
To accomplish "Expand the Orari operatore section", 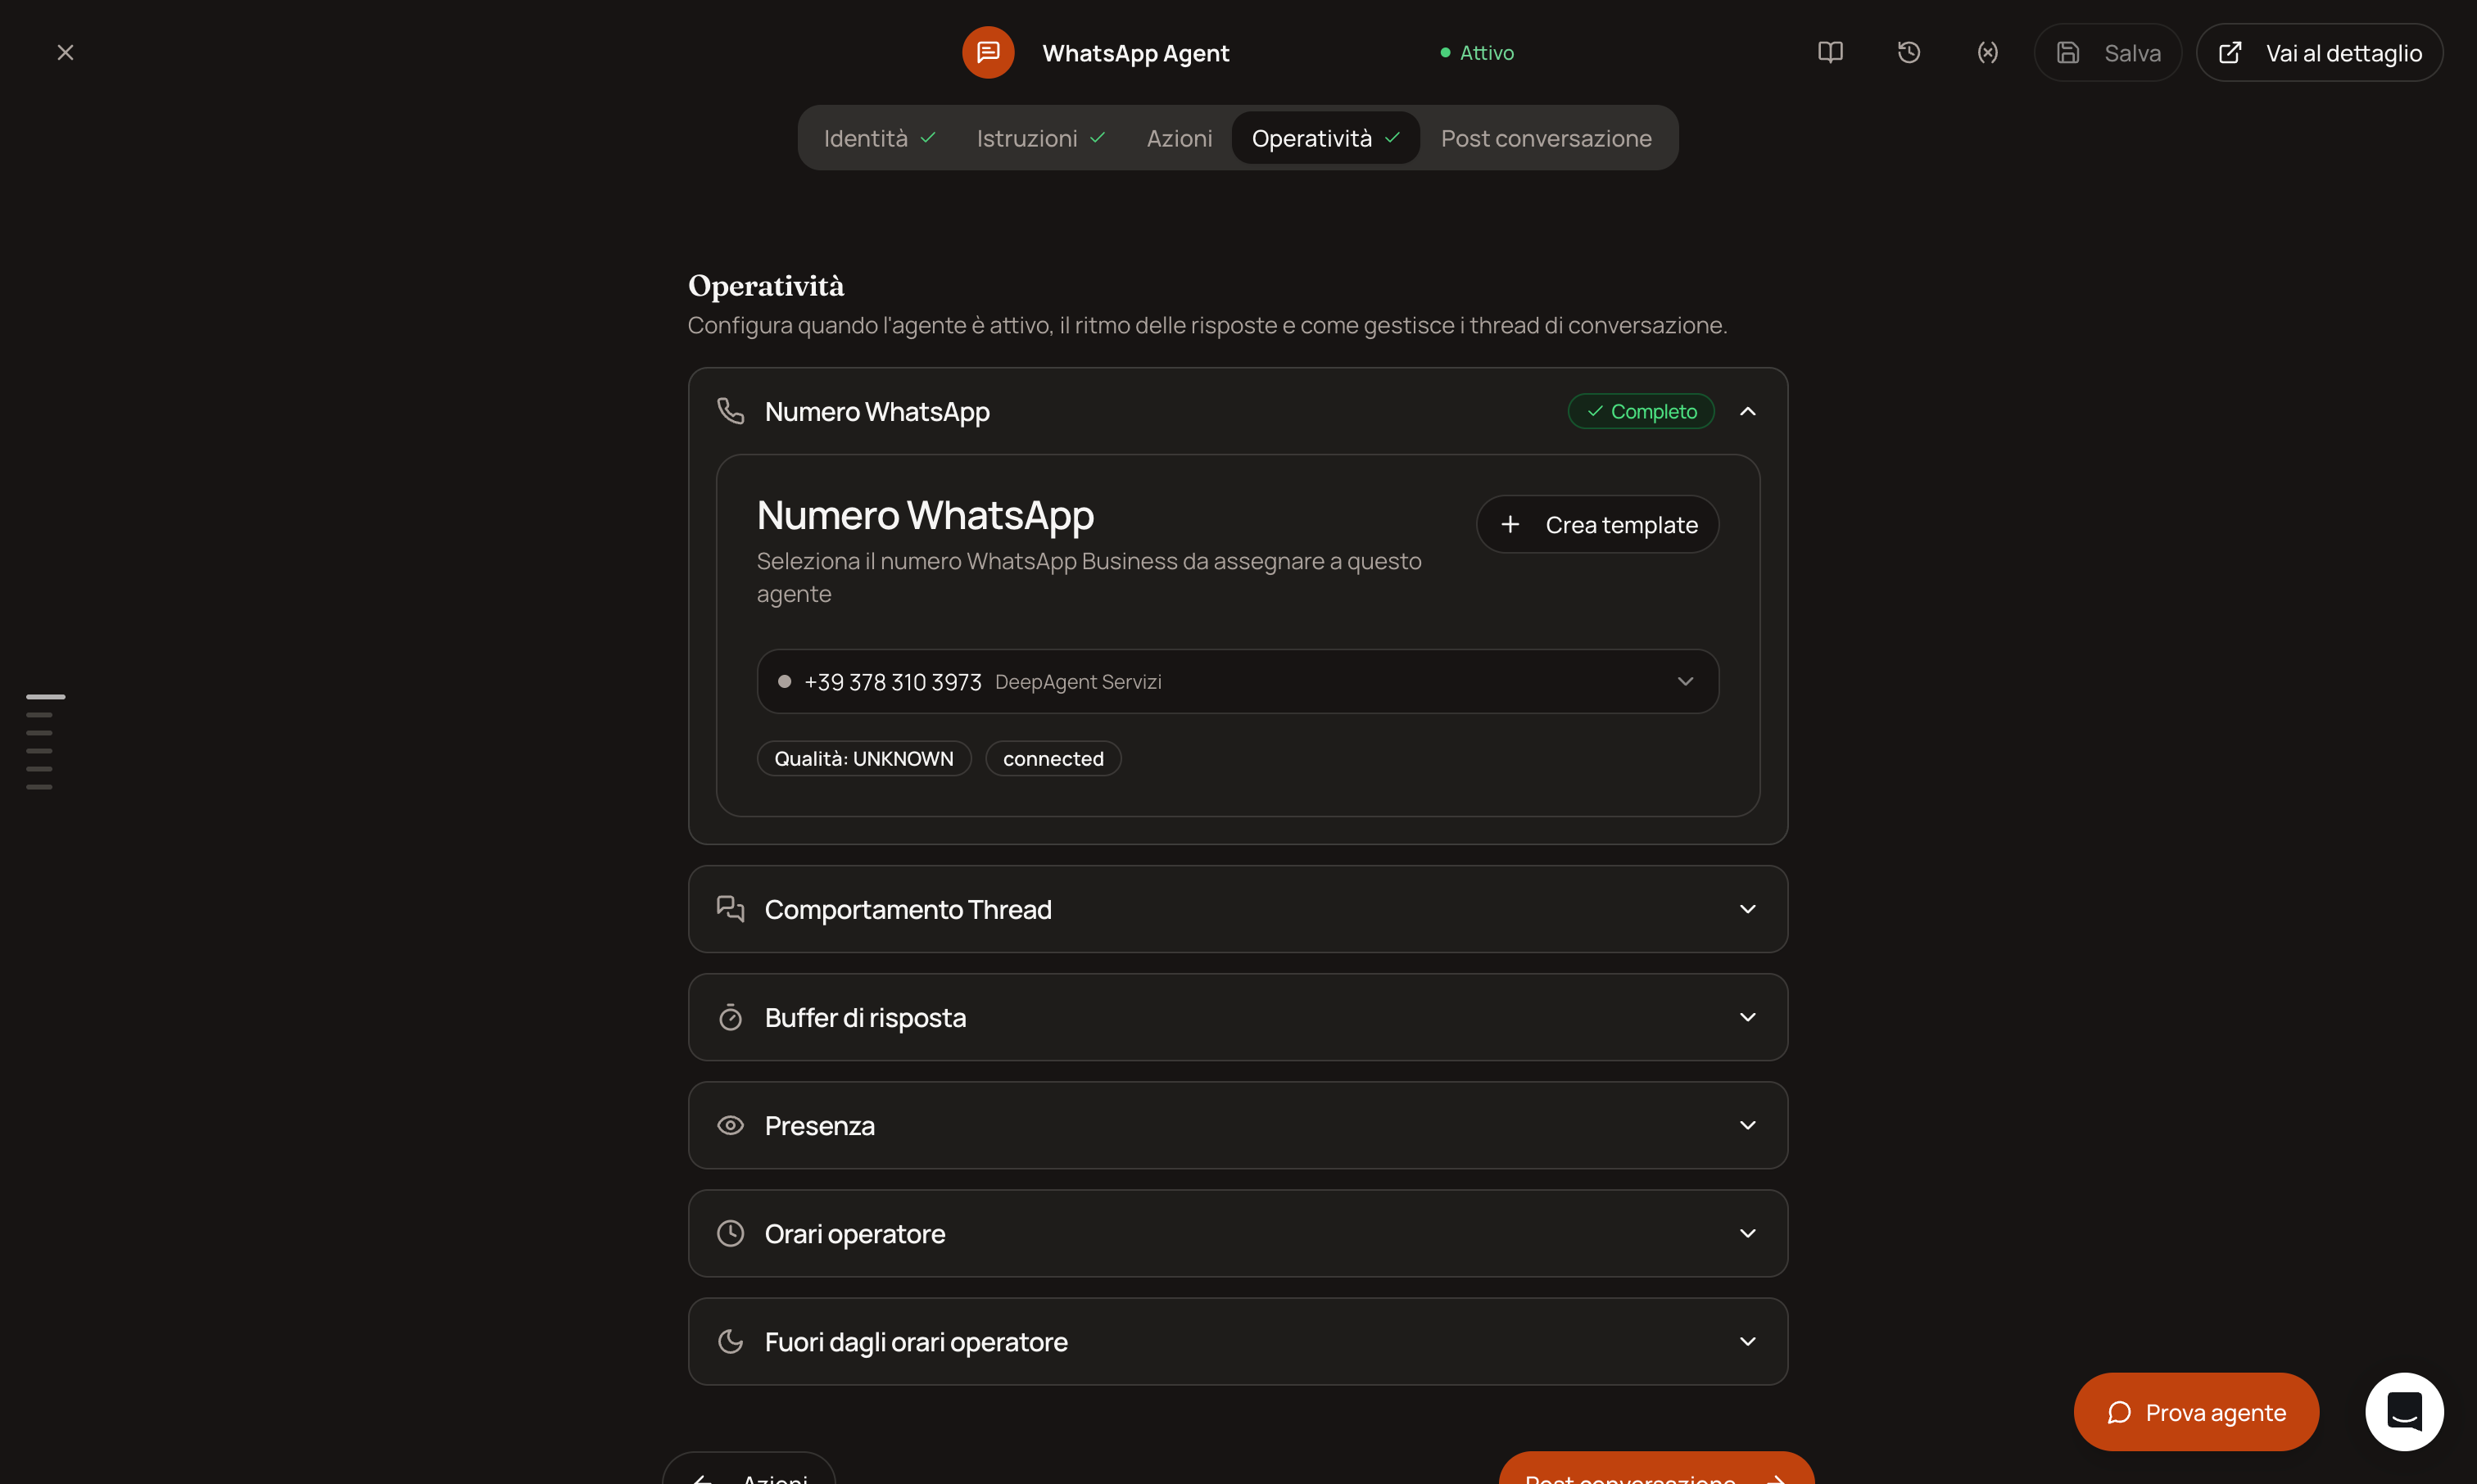I will tap(1238, 1233).
